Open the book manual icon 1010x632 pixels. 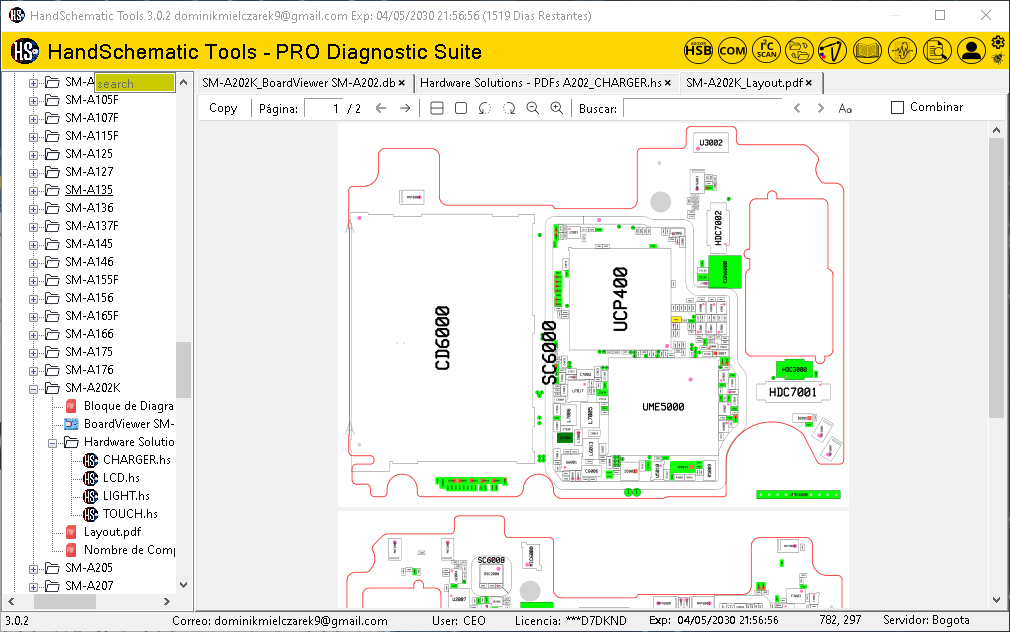click(x=867, y=50)
